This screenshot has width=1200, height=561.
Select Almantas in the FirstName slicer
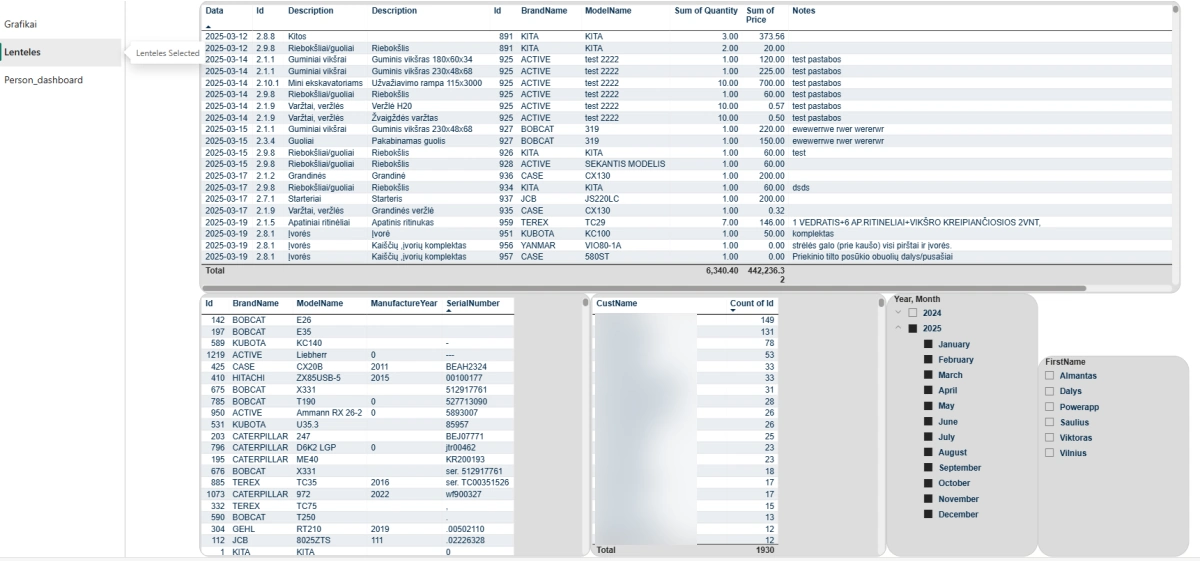pyautogui.click(x=1049, y=376)
